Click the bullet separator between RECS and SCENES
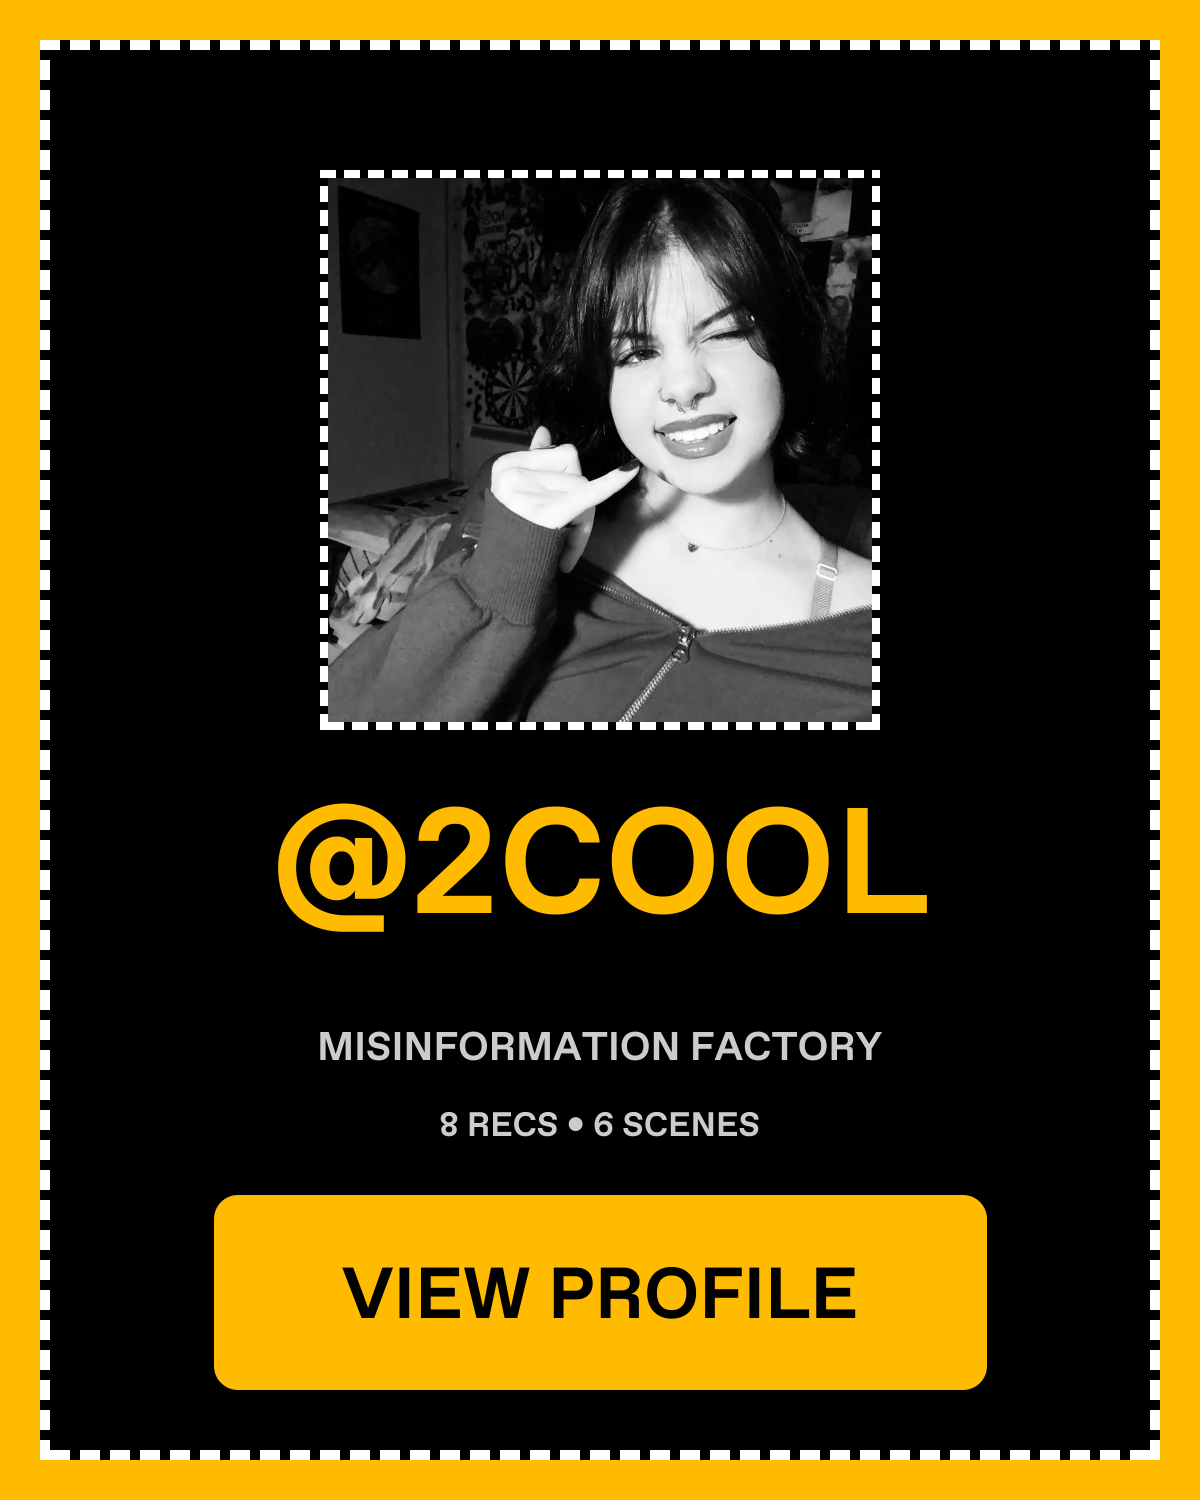Screen dimensions: 1200x1500 (575, 1125)
